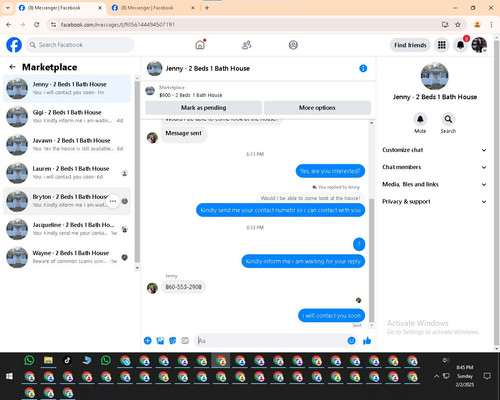Open the Friends icon in top navigation
Viewport: 500px width, 400px height.
click(247, 45)
